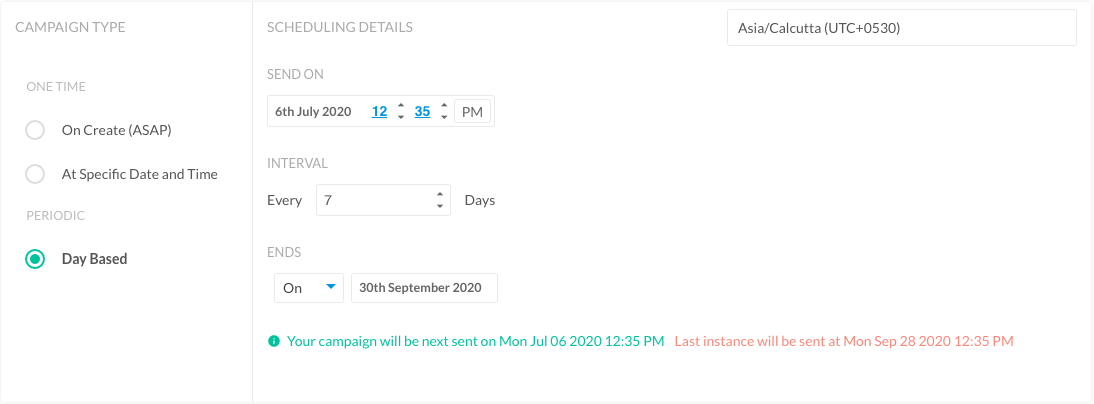Decrement the interval days value
1094x404 pixels.
pyautogui.click(x=440, y=206)
